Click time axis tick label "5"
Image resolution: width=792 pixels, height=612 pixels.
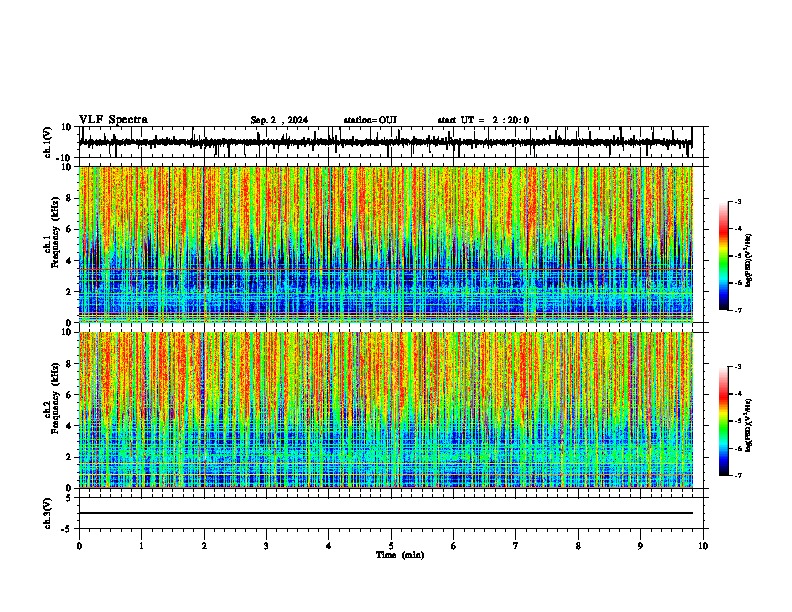[x=391, y=546]
